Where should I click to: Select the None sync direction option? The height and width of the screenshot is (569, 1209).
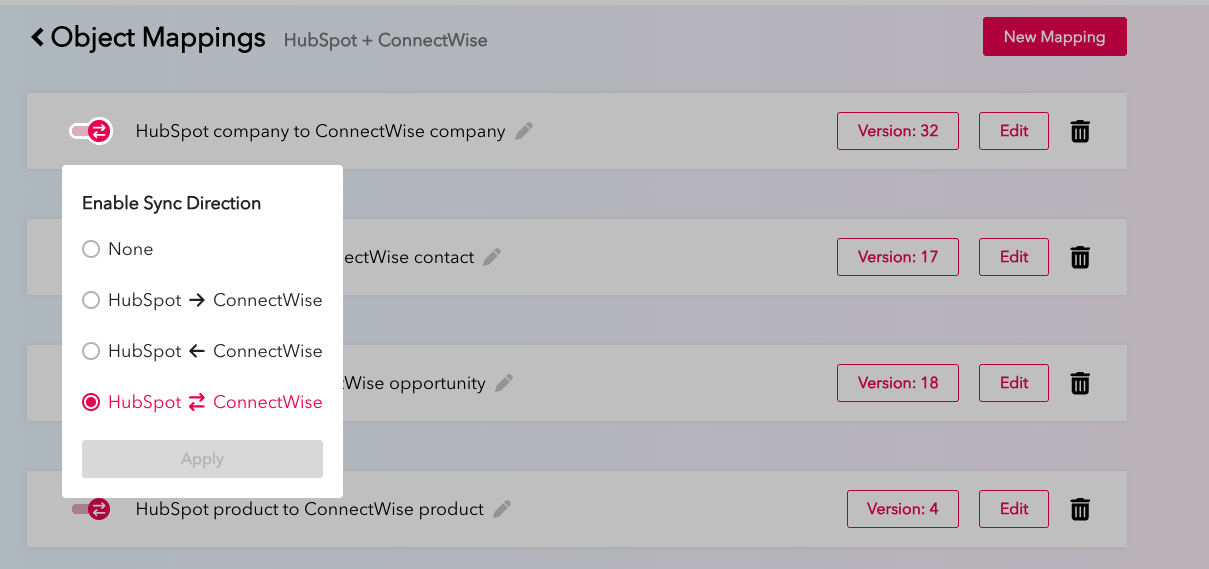(91, 249)
